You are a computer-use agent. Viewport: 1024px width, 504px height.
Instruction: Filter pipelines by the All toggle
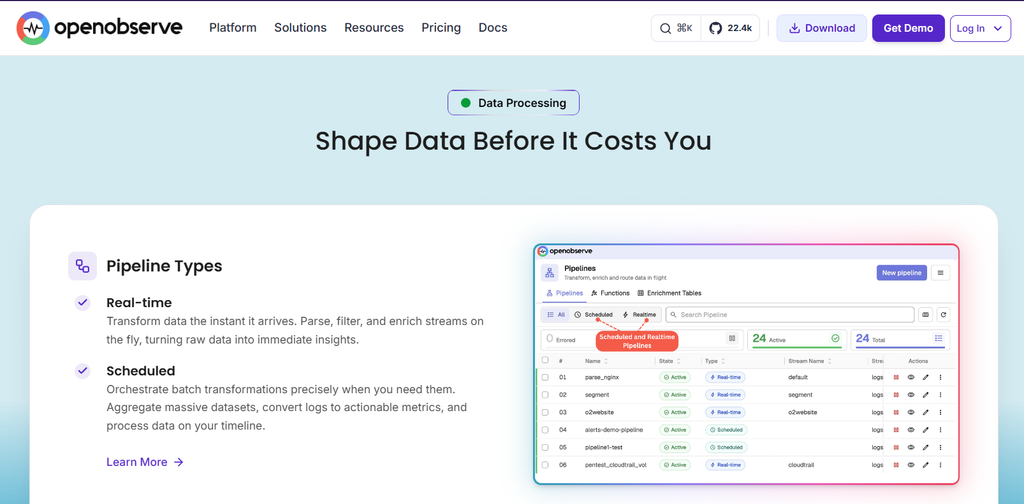tap(556, 315)
